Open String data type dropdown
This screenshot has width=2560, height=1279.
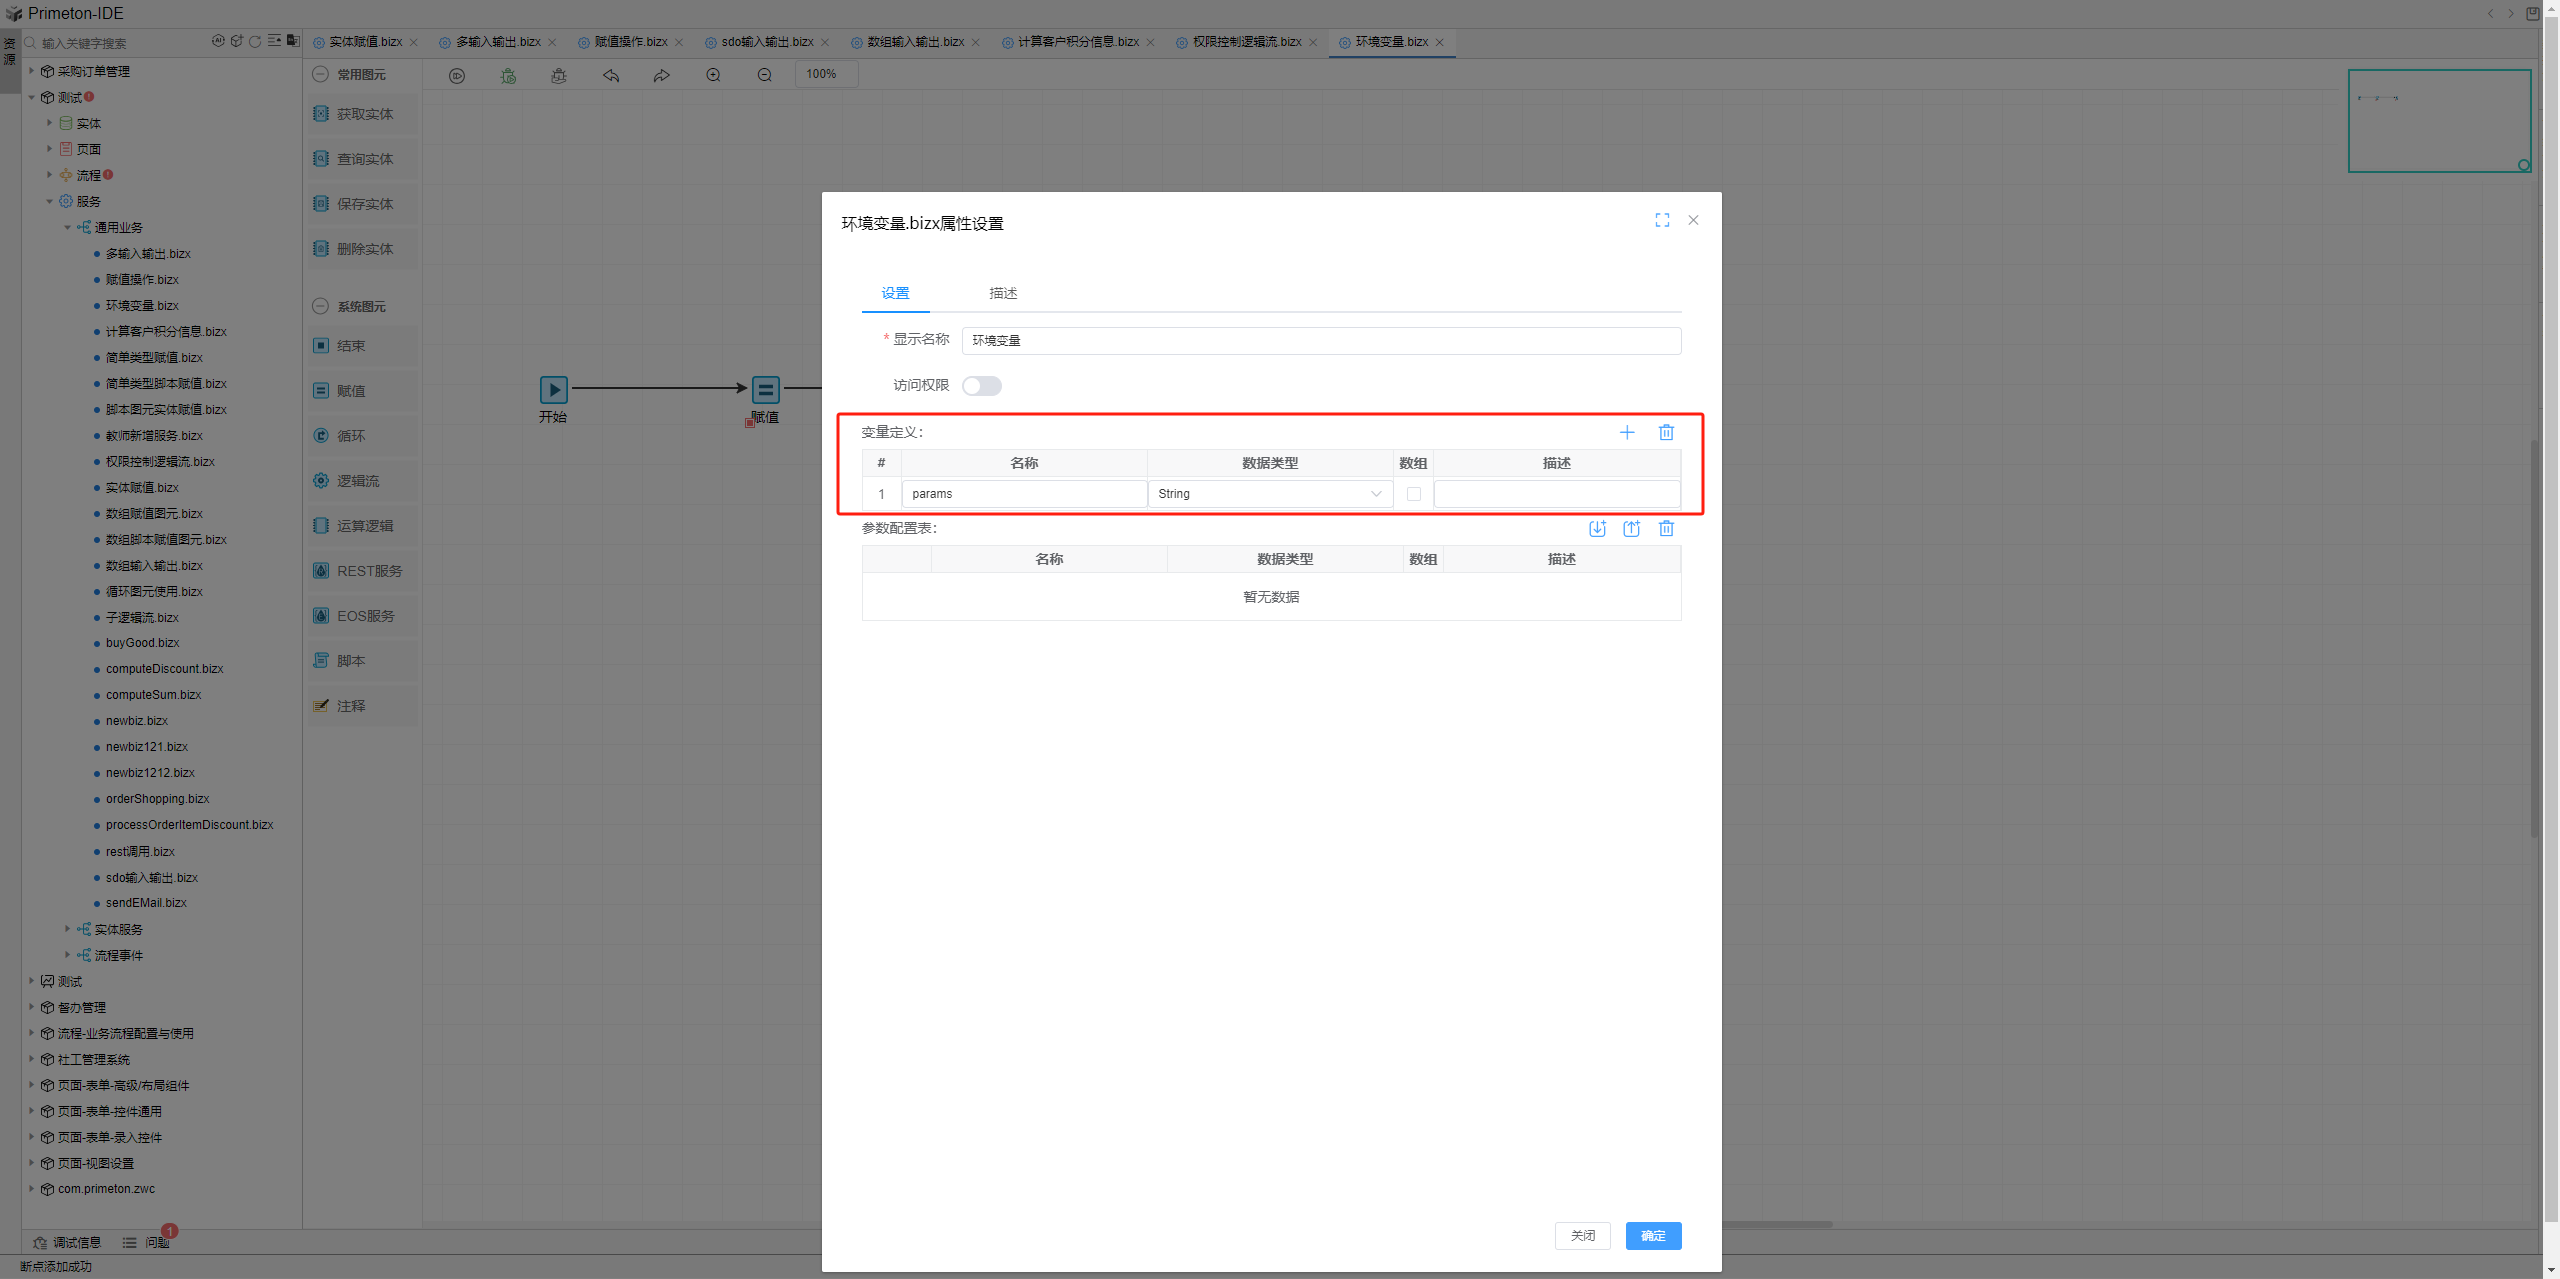[1269, 494]
